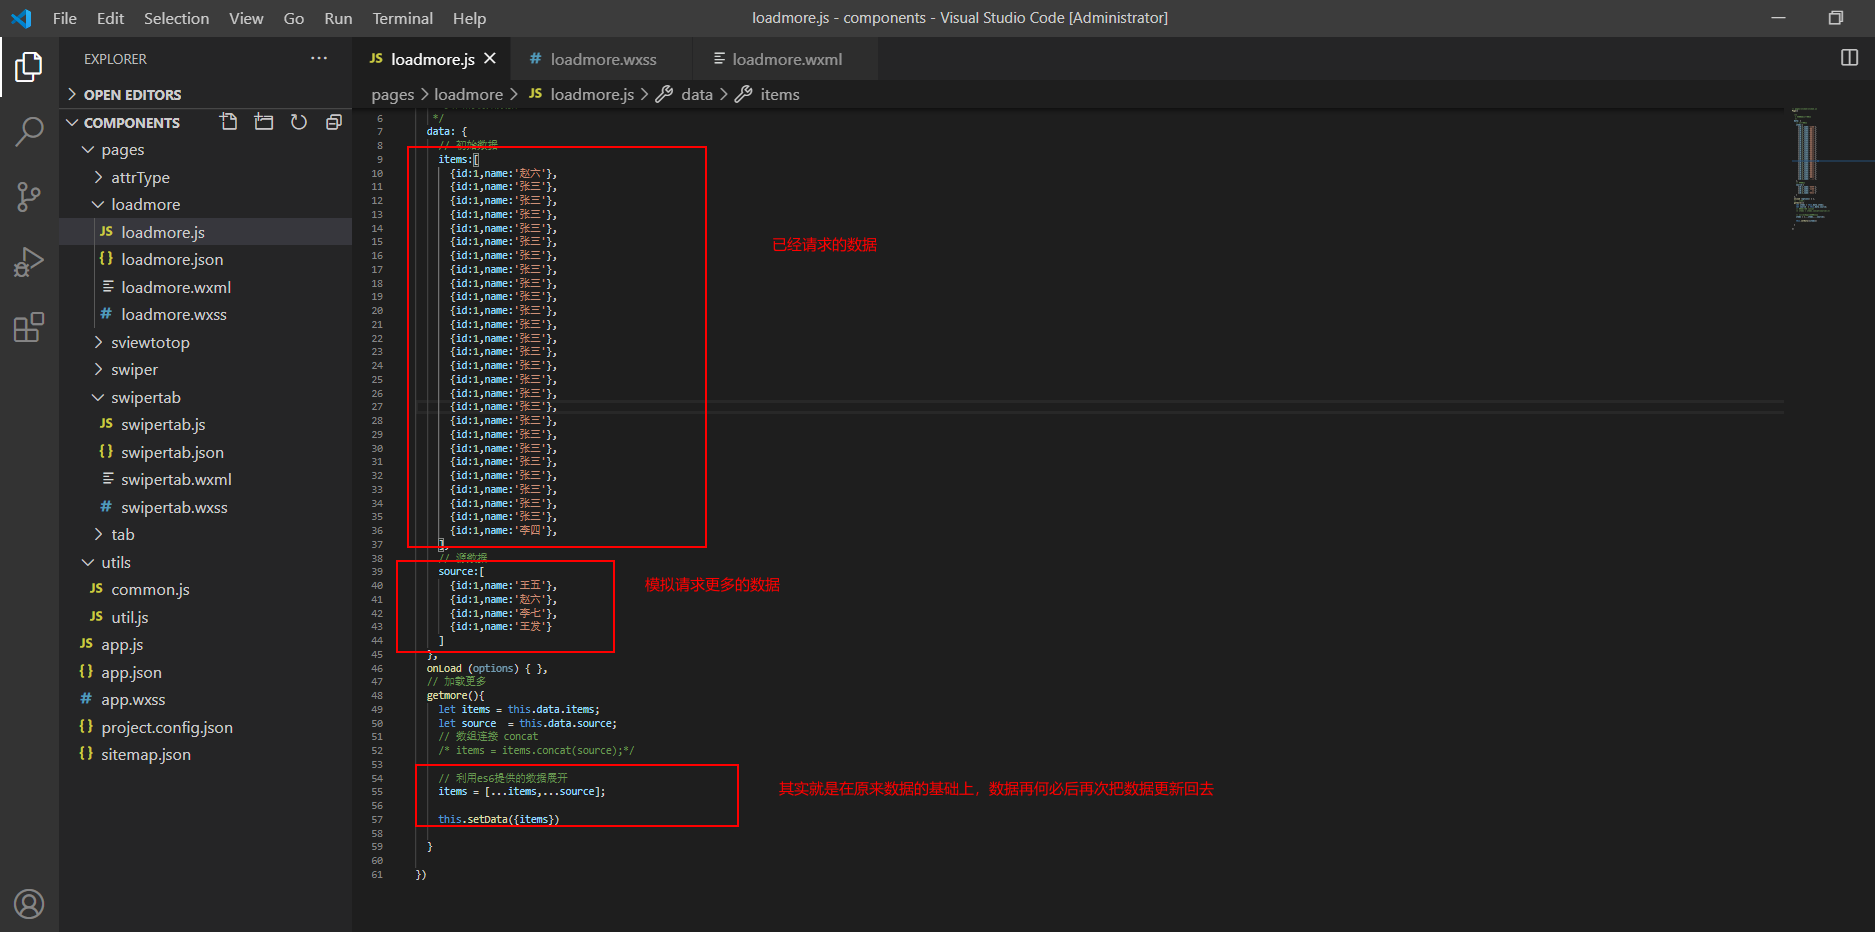Open project.config.json file
1875x932 pixels.
pyautogui.click(x=205, y=727)
